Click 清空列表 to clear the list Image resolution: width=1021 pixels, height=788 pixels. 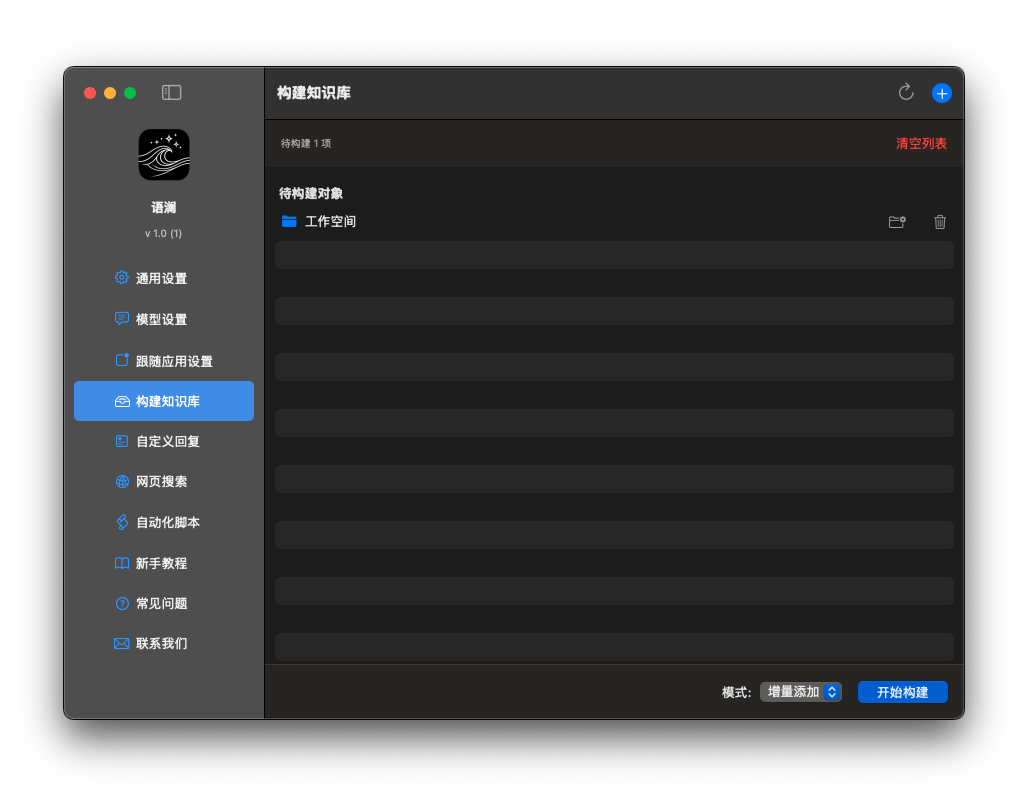(919, 143)
